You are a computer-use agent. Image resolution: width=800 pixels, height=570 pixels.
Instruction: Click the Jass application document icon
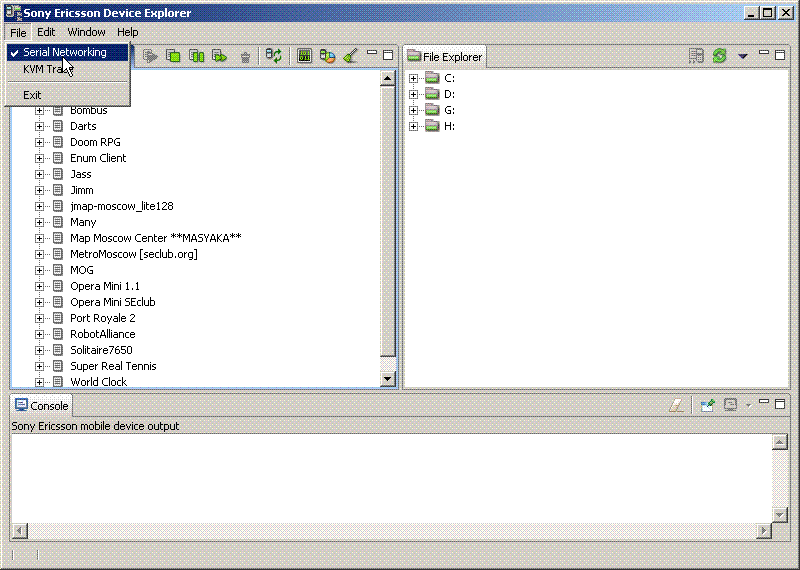click(58, 174)
